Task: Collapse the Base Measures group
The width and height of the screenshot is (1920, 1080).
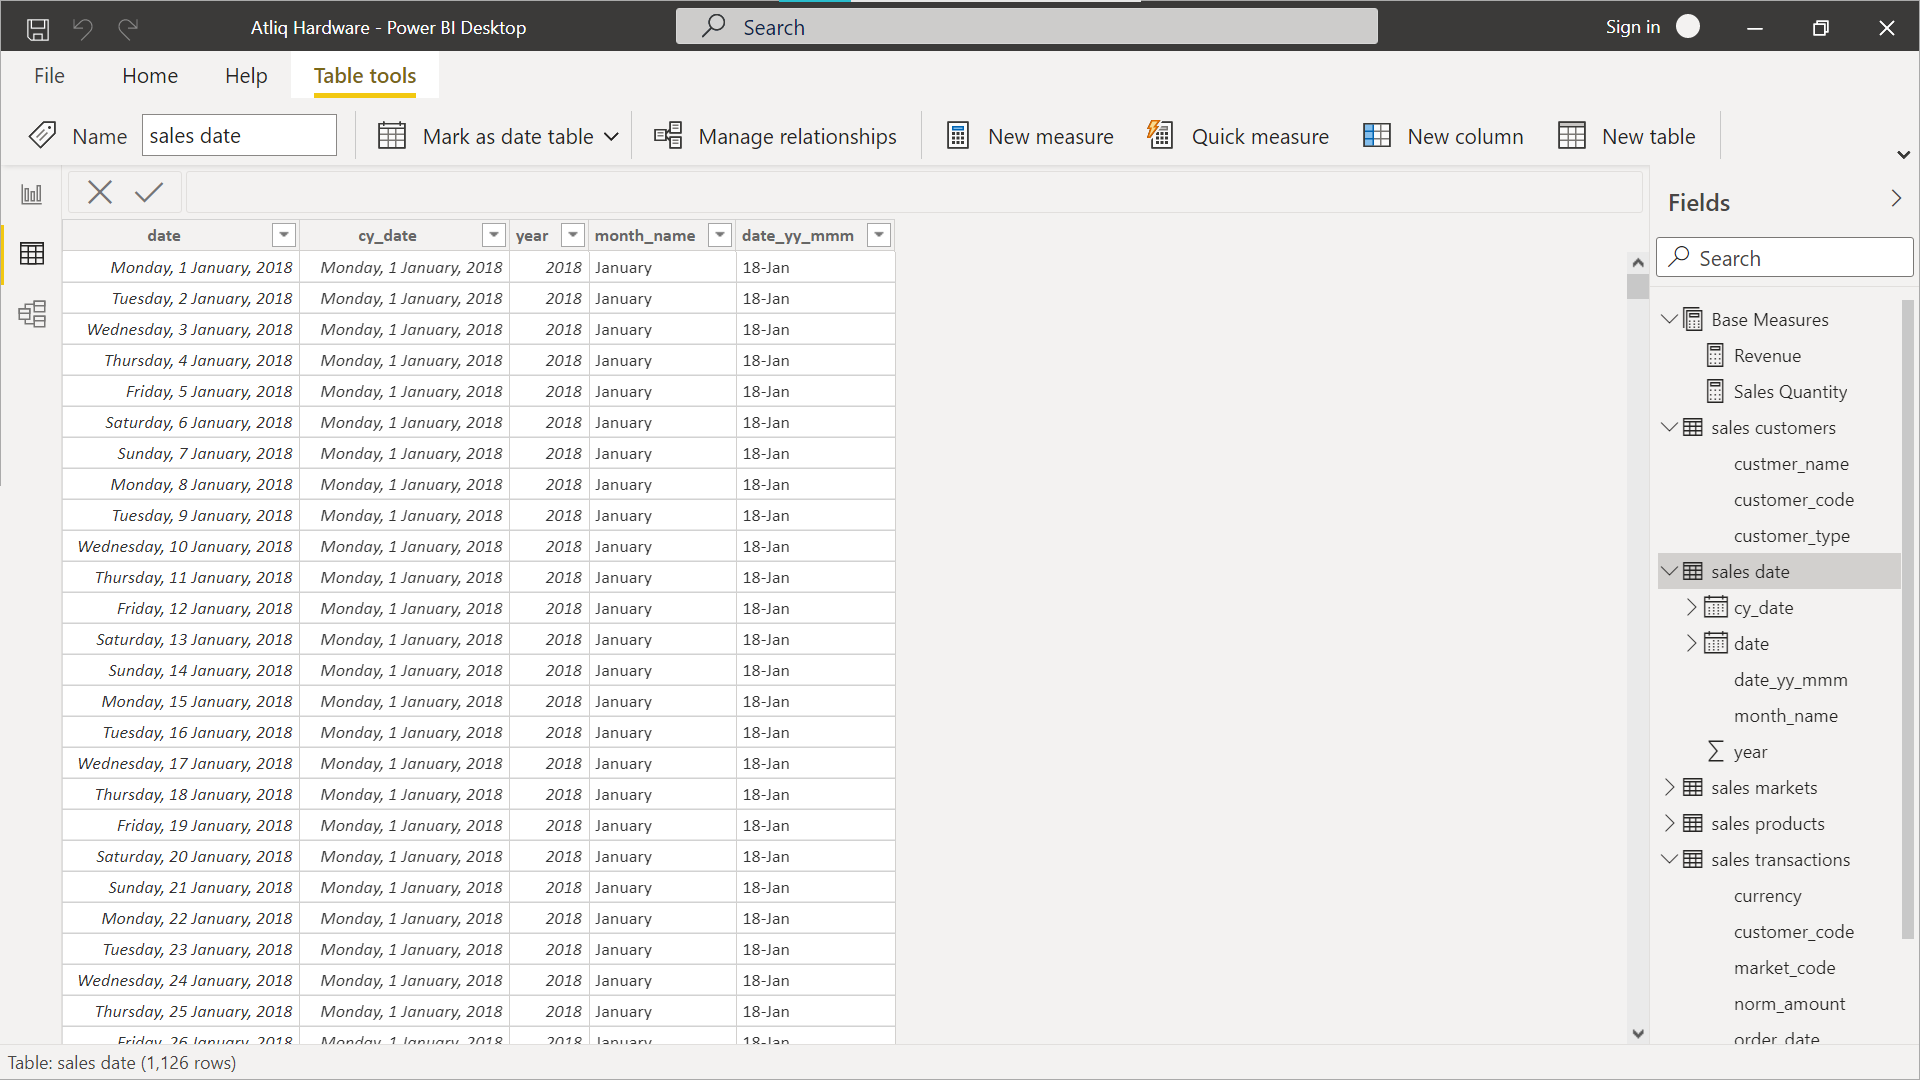Action: pos(1669,319)
